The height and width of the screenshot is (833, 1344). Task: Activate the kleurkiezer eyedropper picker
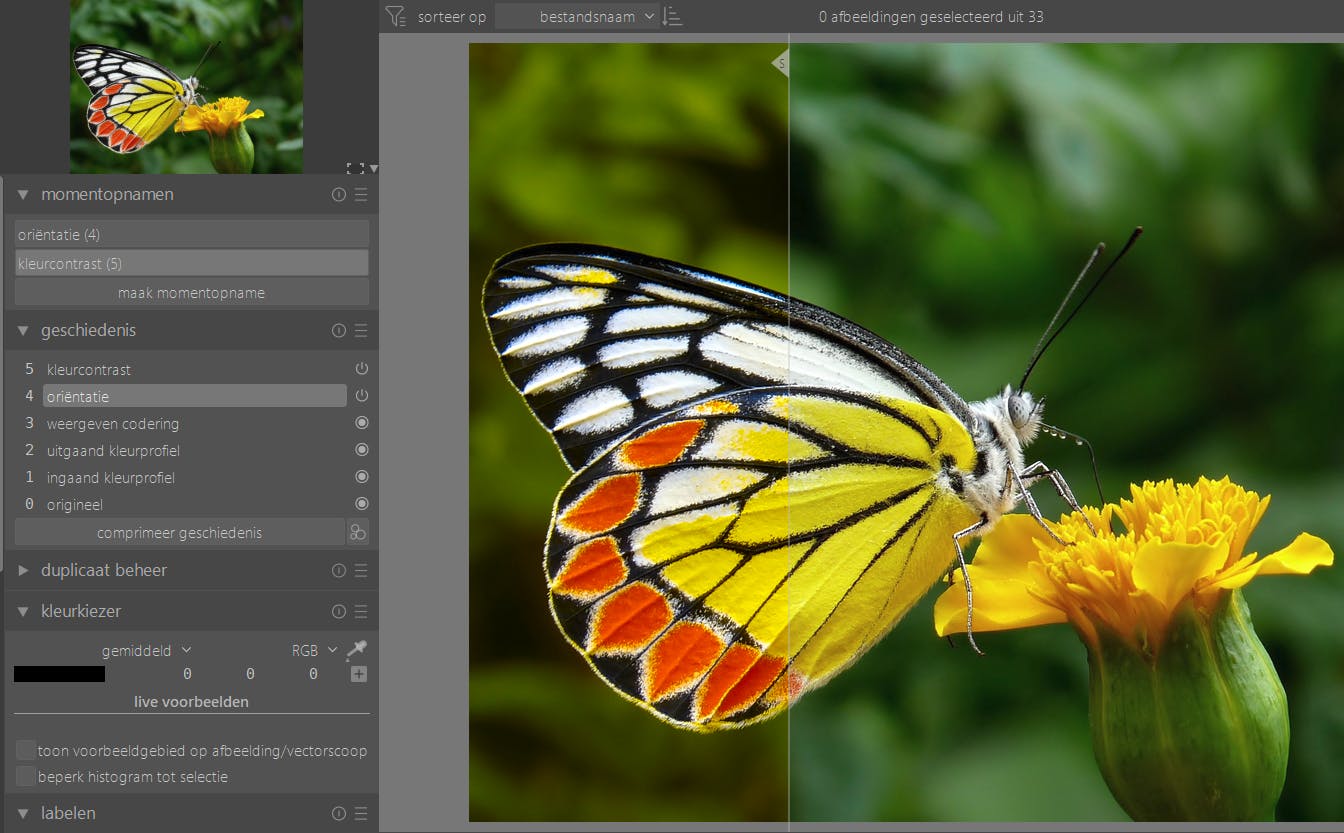click(x=357, y=650)
